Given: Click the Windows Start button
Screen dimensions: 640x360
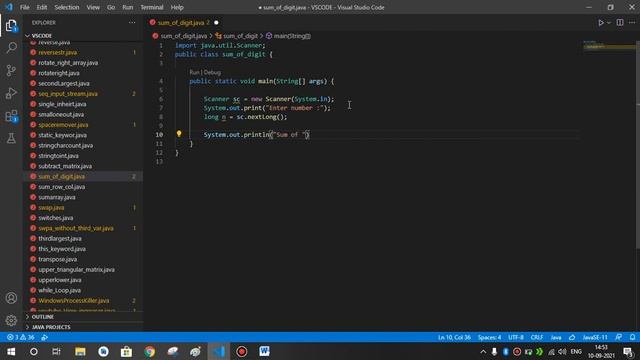Looking at the screenshot, I should 11,351.
